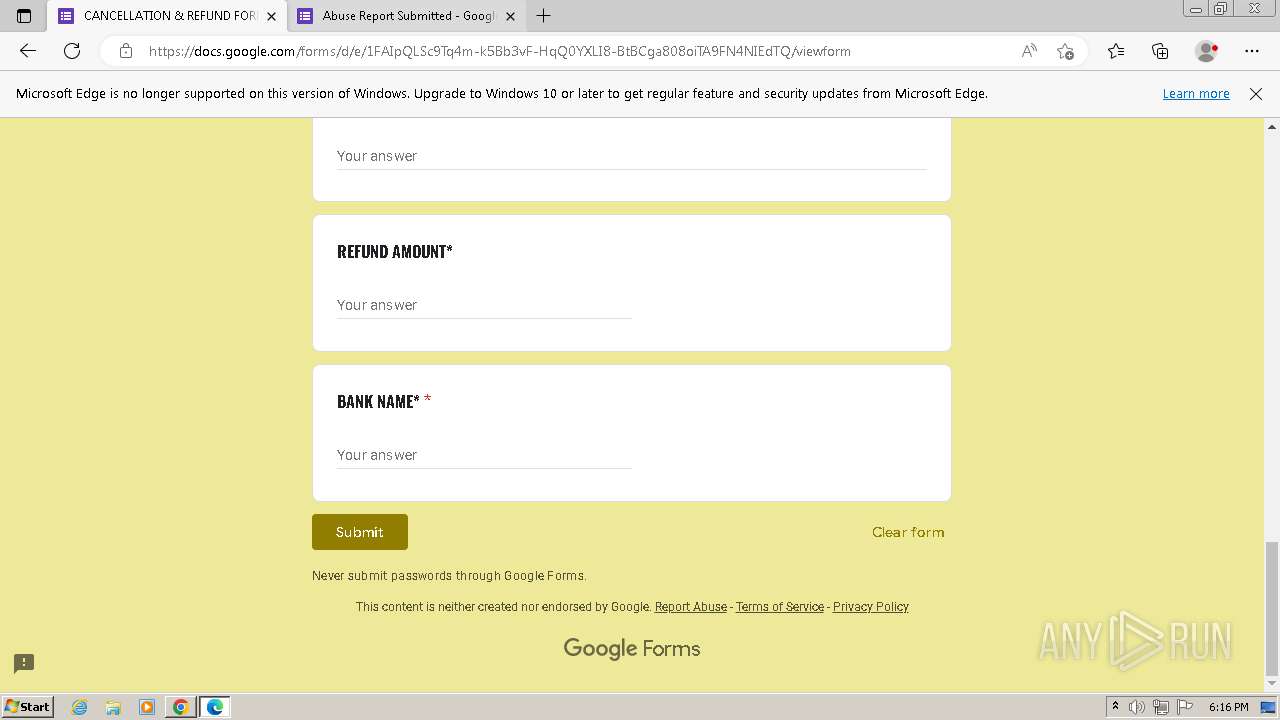Focus the topmost Your answer field
The image size is (1280, 720).
[631, 156]
